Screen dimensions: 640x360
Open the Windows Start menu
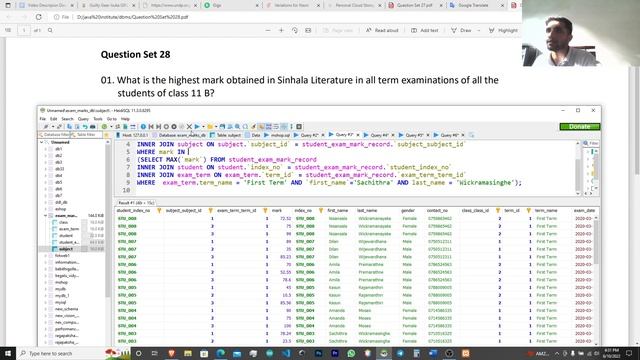coord(8,353)
